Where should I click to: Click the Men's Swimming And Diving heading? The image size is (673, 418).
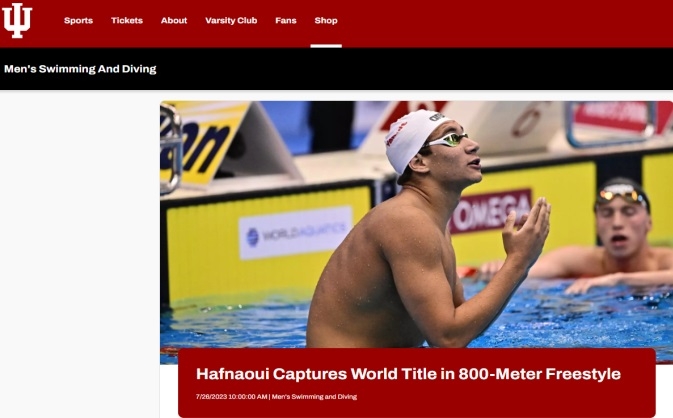(x=80, y=69)
